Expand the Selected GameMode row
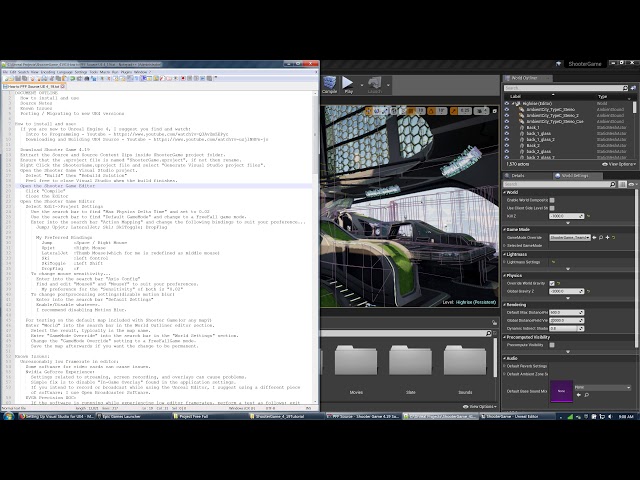Image resolution: width=640 pixels, height=480 pixels. [505, 246]
